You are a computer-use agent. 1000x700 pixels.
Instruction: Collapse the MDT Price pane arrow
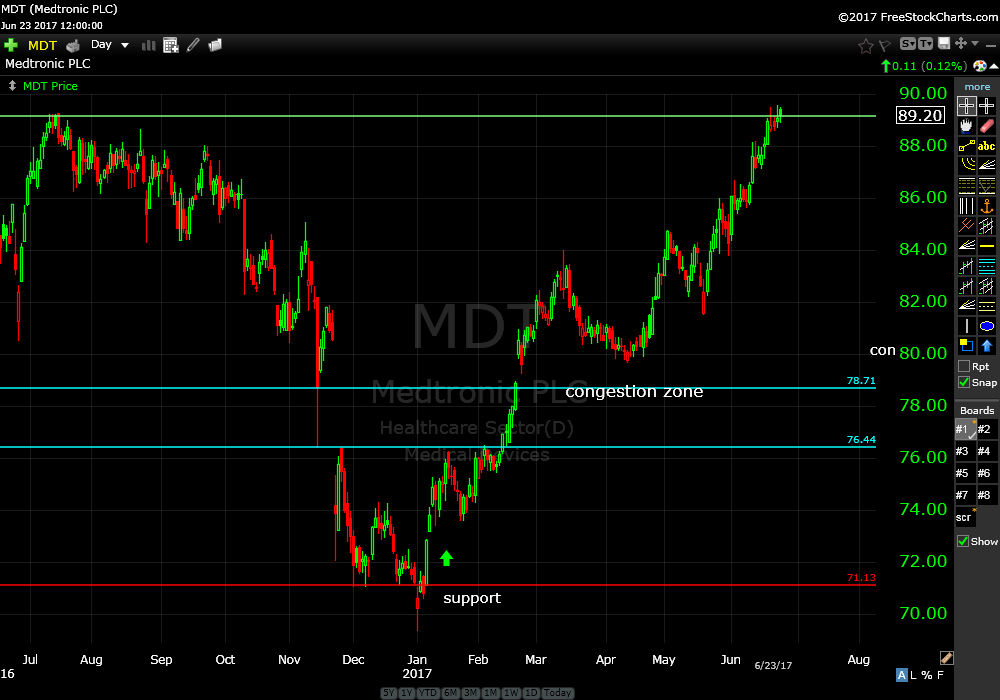click(11, 86)
